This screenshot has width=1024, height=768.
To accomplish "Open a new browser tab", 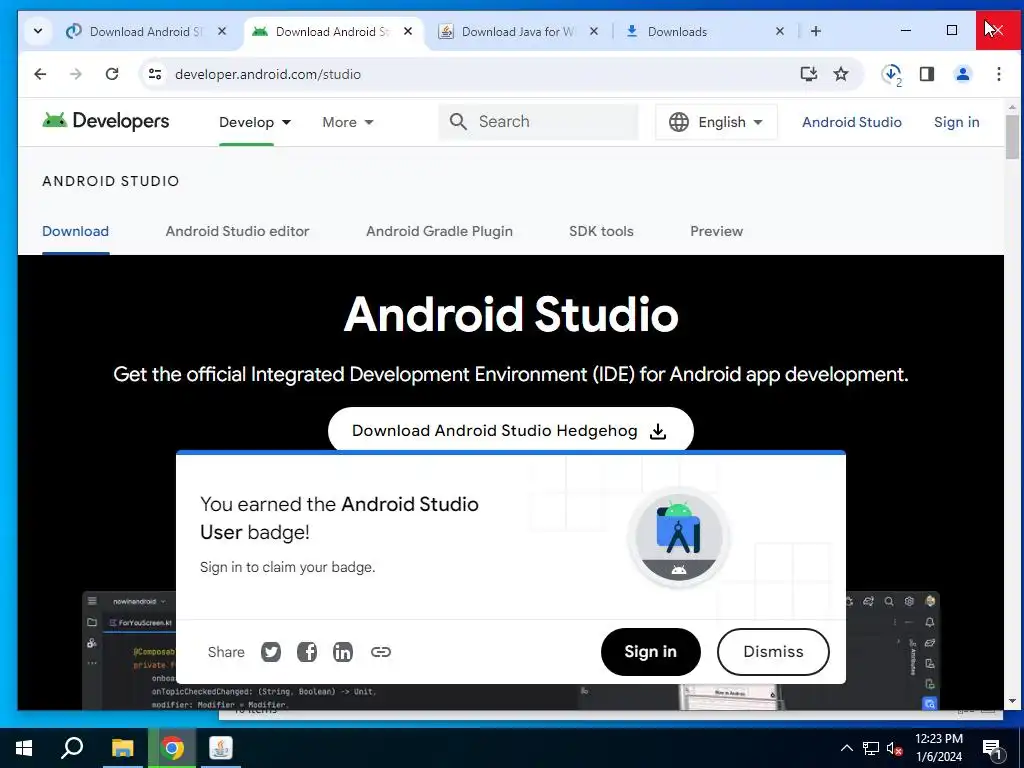I will pyautogui.click(x=816, y=31).
